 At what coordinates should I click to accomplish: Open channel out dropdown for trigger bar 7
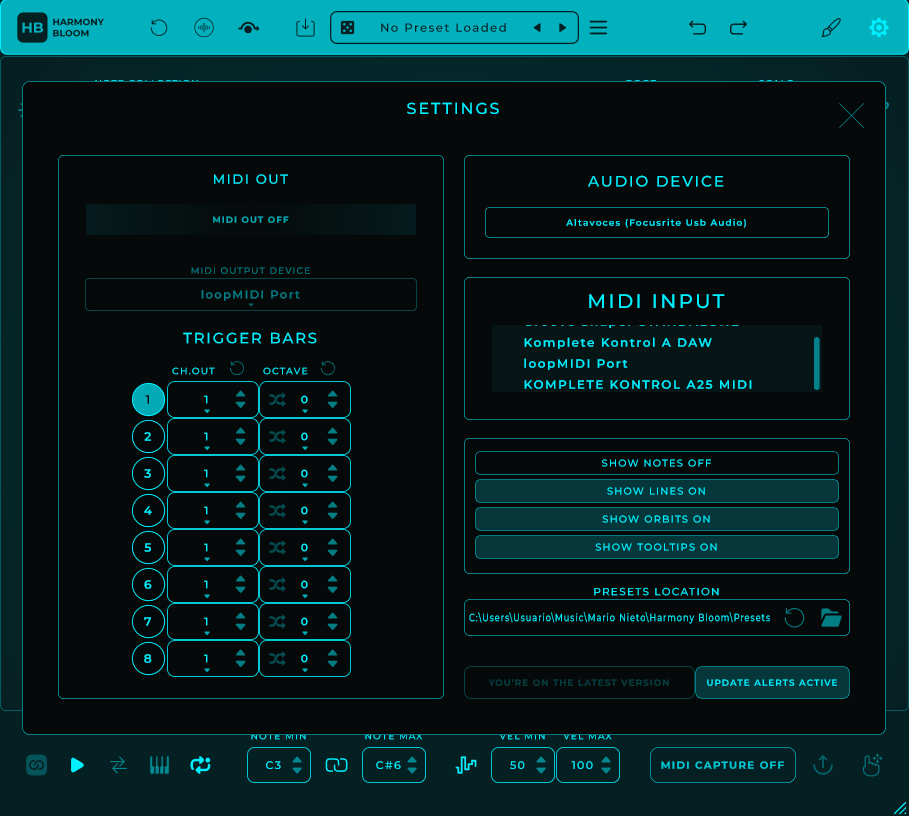(206, 622)
